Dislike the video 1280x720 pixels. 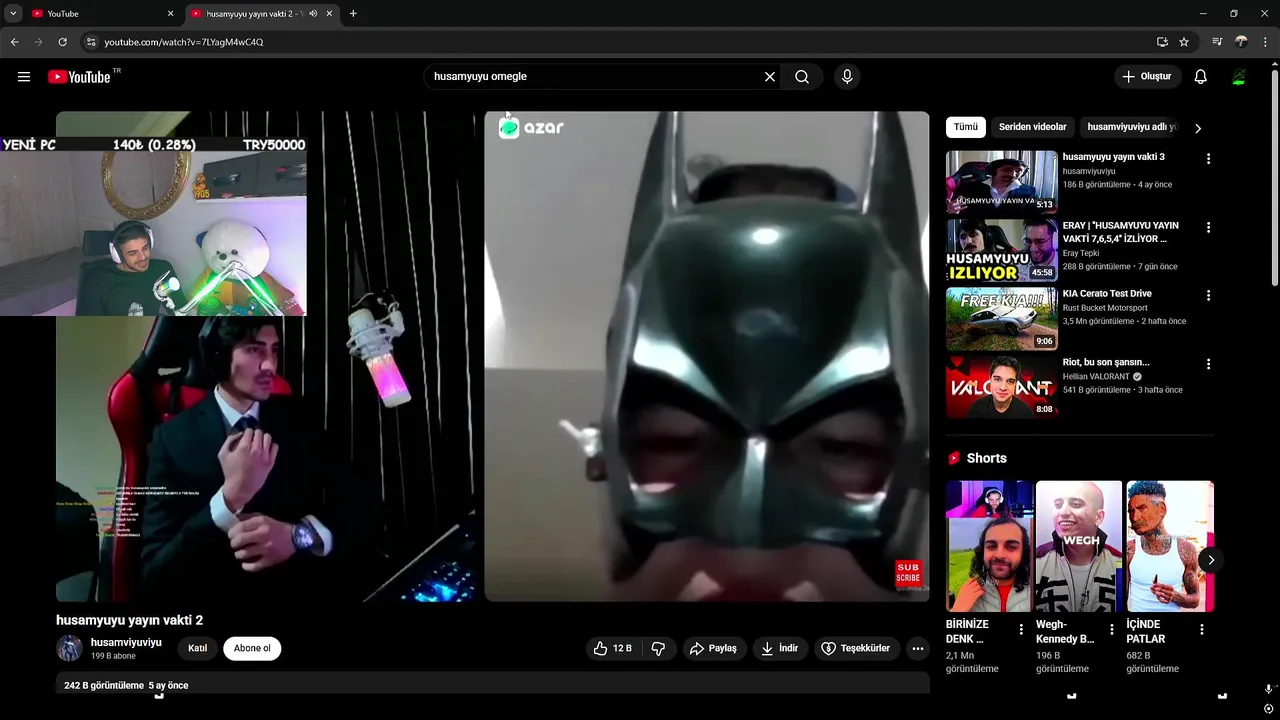click(658, 648)
